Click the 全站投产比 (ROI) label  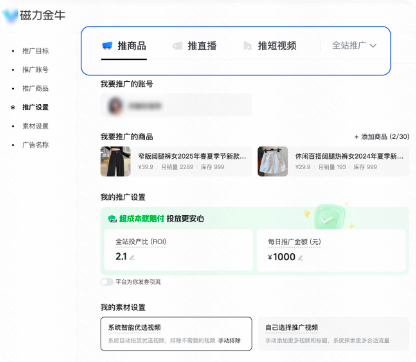141,242
